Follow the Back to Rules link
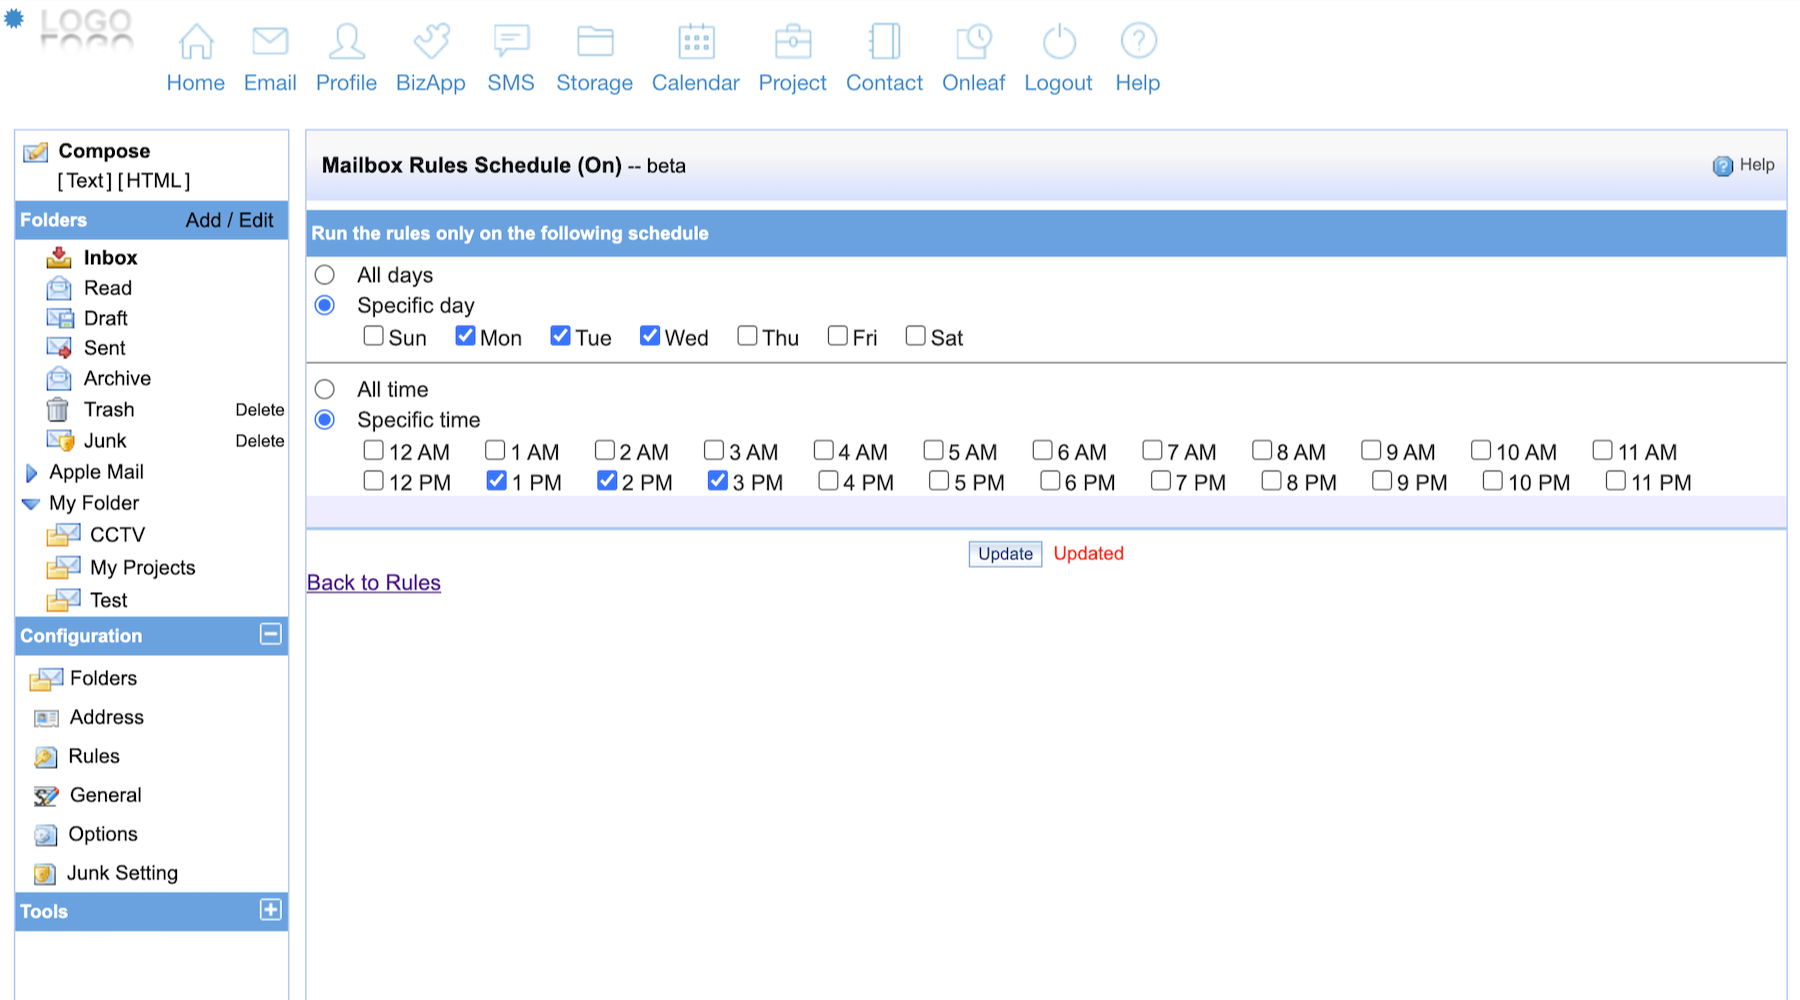Viewport: 1800px width, 1000px height. (373, 583)
